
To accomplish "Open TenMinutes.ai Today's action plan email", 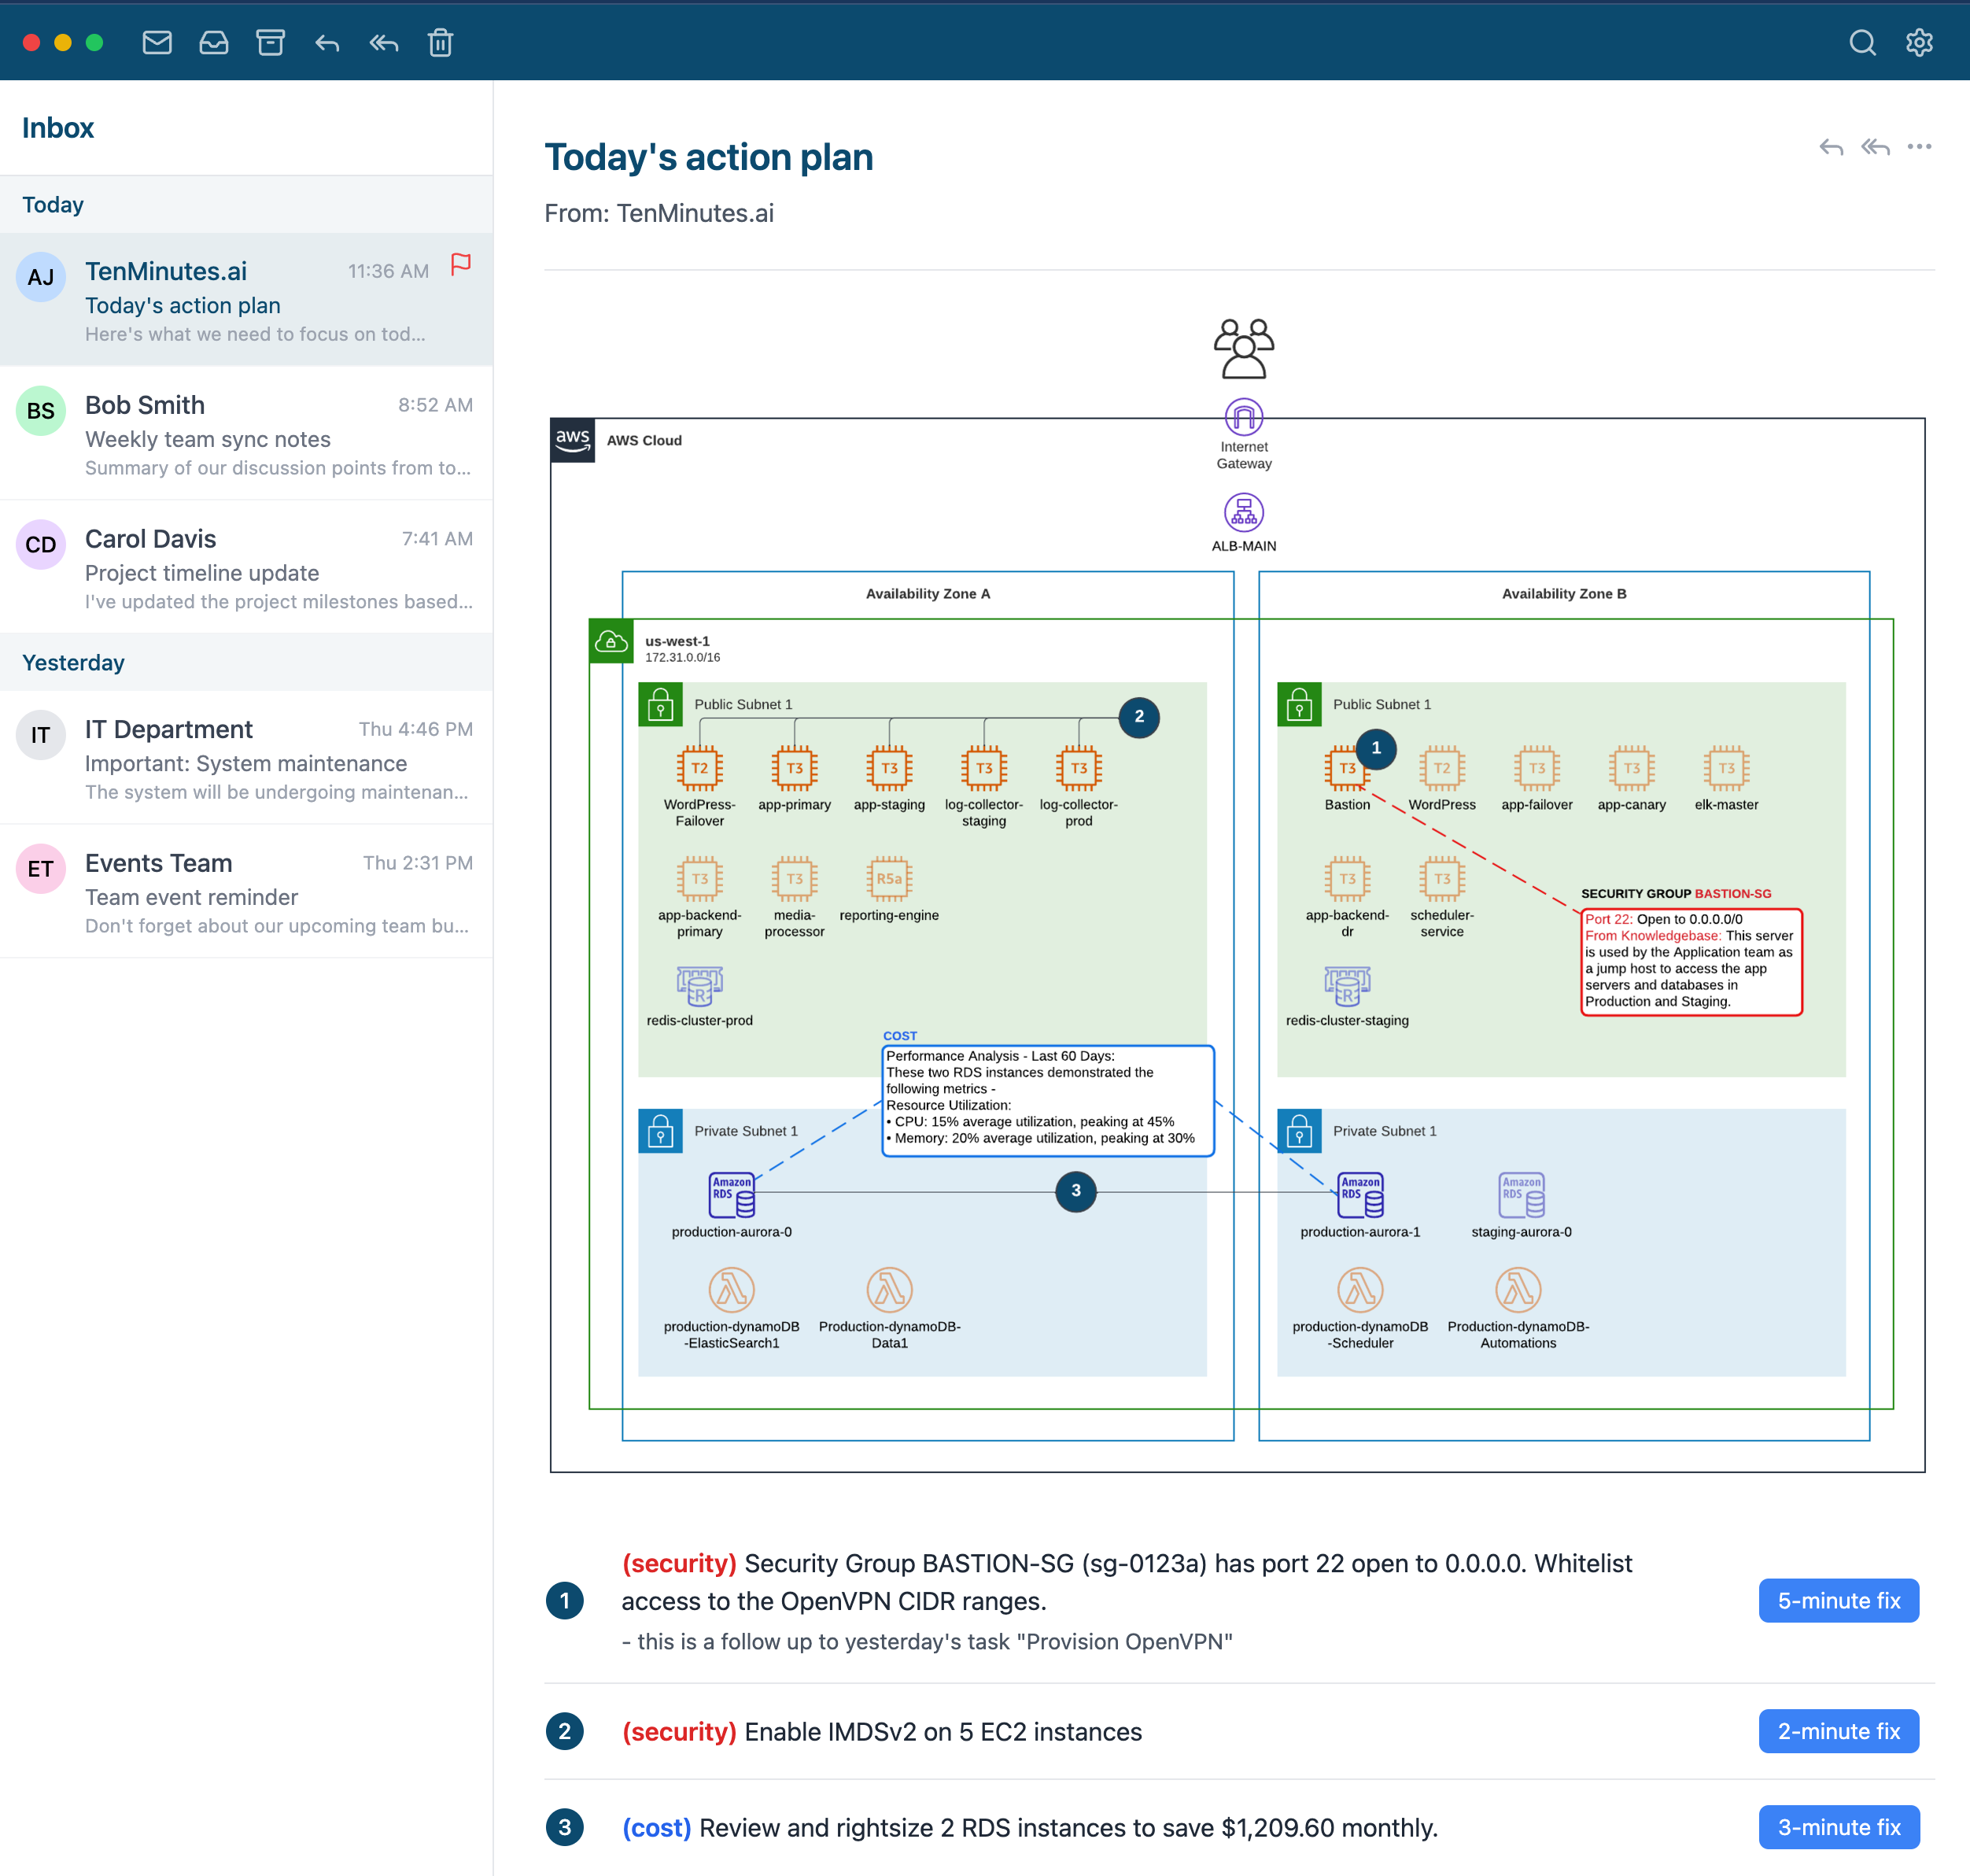I will click(x=246, y=300).
